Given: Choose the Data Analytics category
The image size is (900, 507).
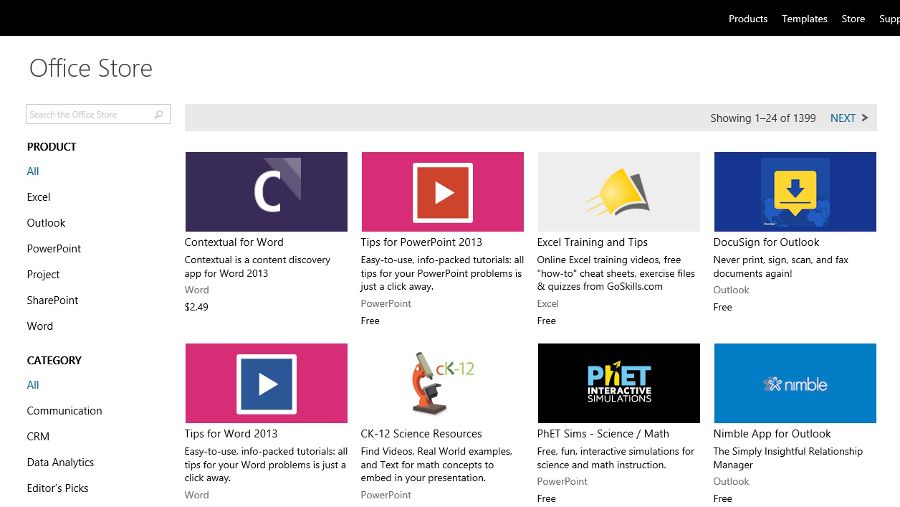Looking at the screenshot, I should click(60, 462).
